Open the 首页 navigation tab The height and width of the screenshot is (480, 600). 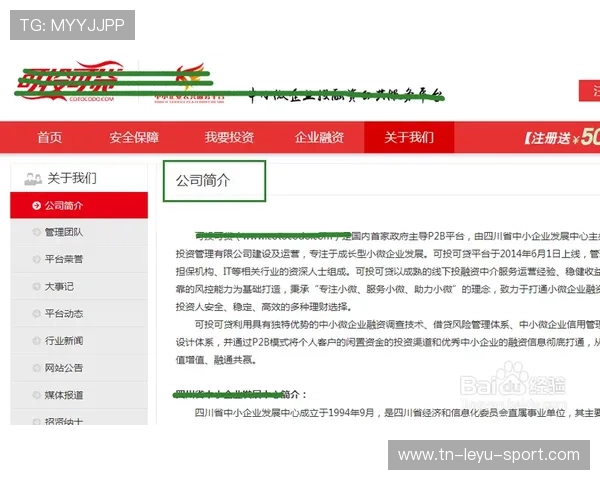click(49, 137)
